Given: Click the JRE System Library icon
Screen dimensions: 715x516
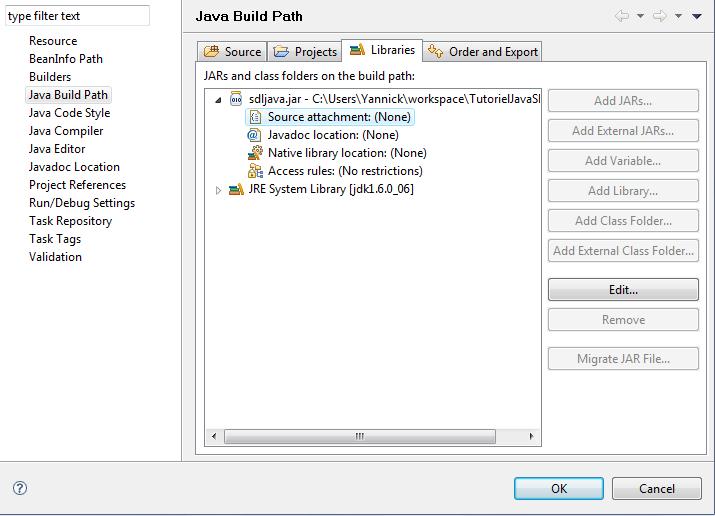Looking at the screenshot, I should point(237,189).
